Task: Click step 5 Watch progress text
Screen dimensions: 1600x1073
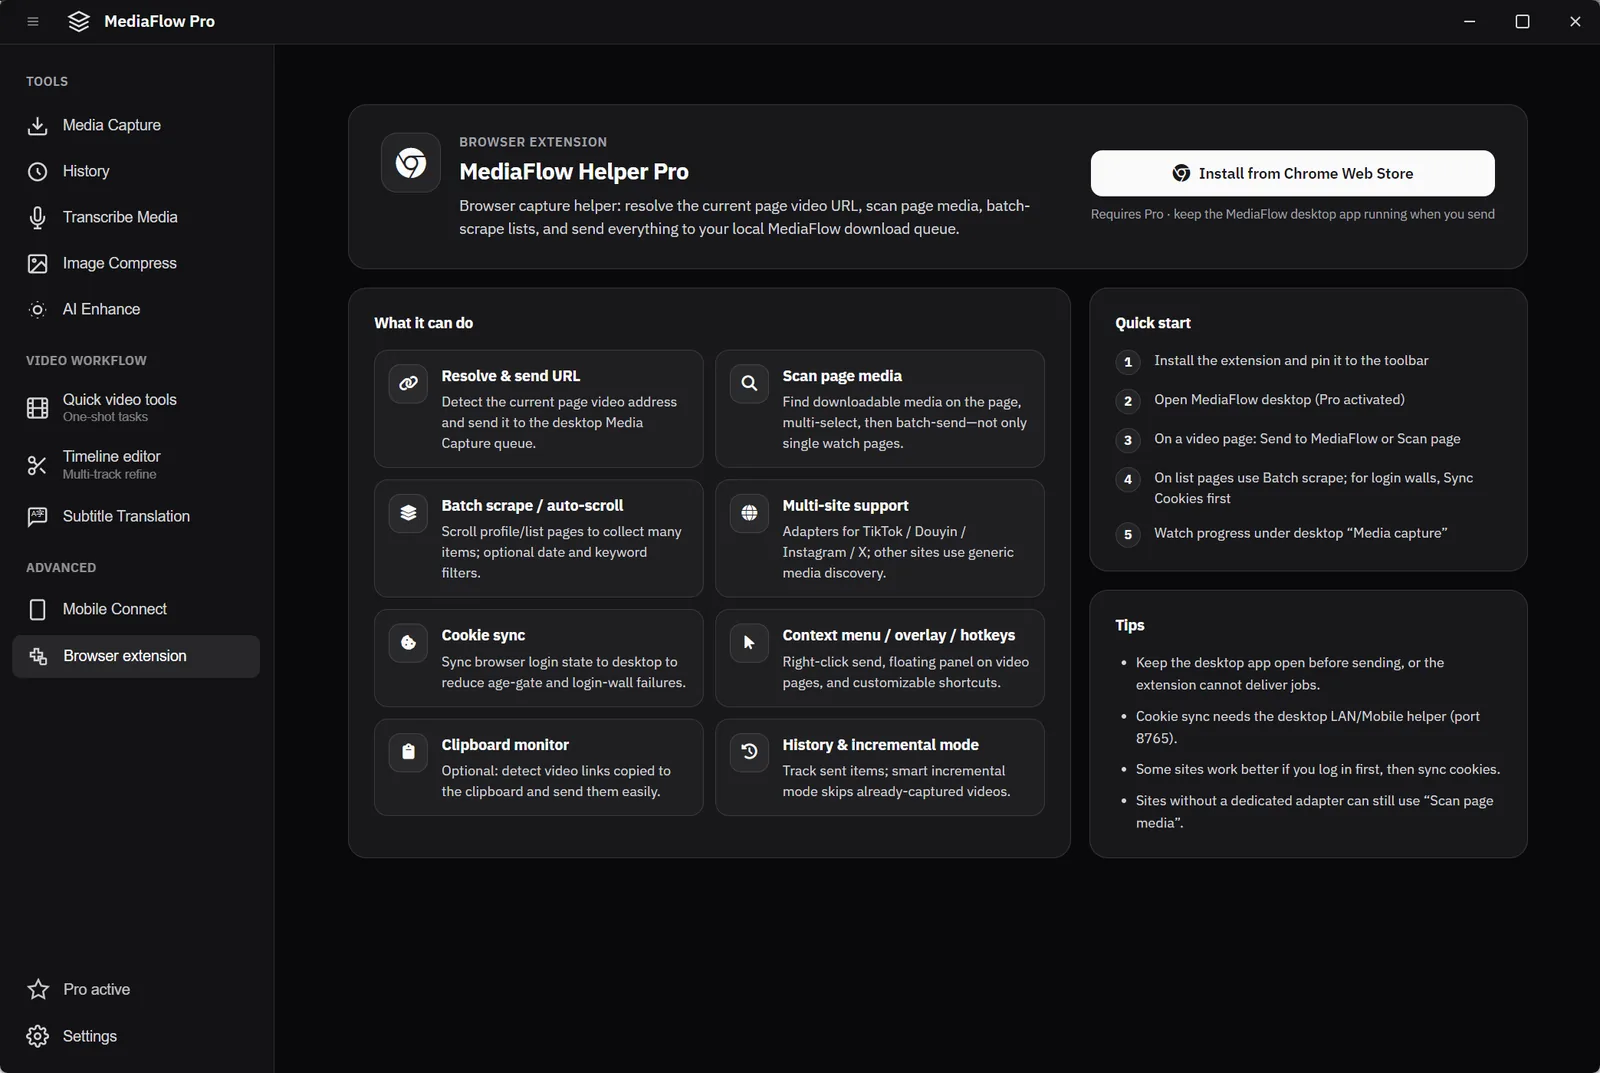Action: point(1300,534)
